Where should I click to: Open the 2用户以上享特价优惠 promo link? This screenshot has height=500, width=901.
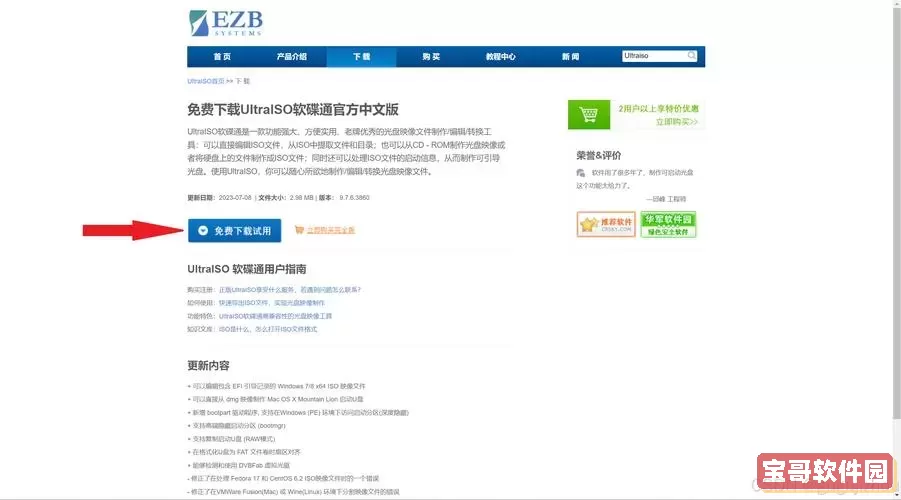[x=659, y=108]
